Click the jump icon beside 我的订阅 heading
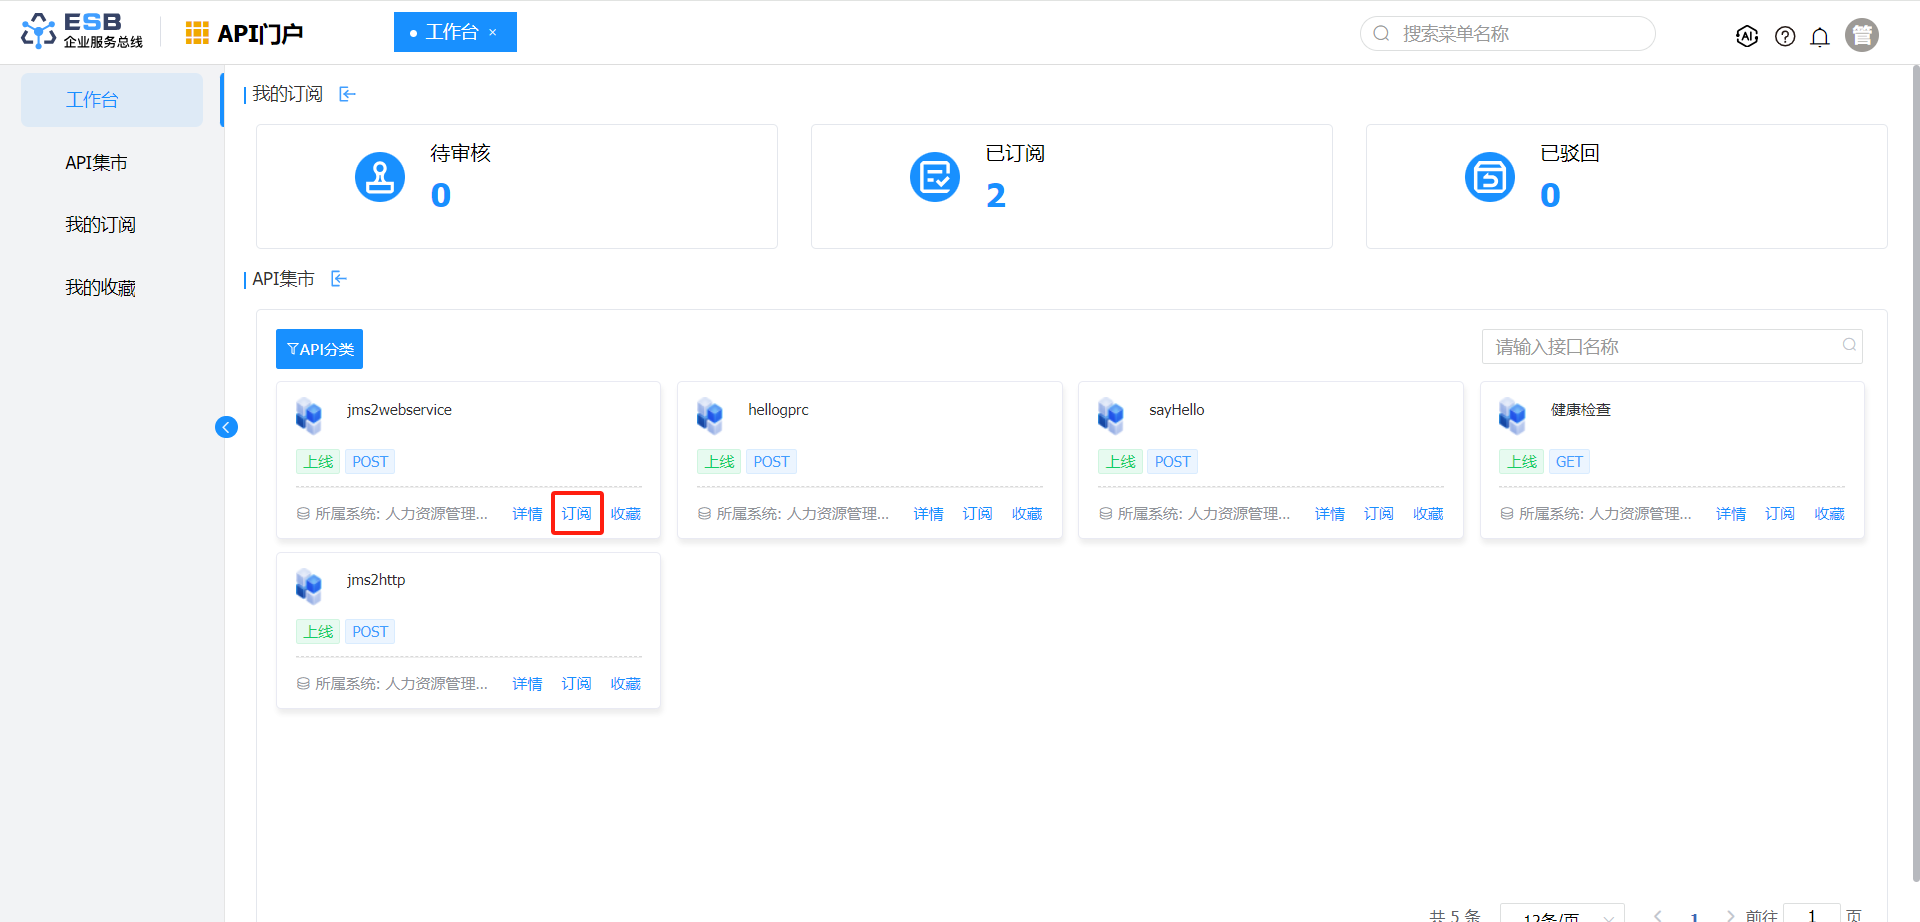 [x=347, y=94]
